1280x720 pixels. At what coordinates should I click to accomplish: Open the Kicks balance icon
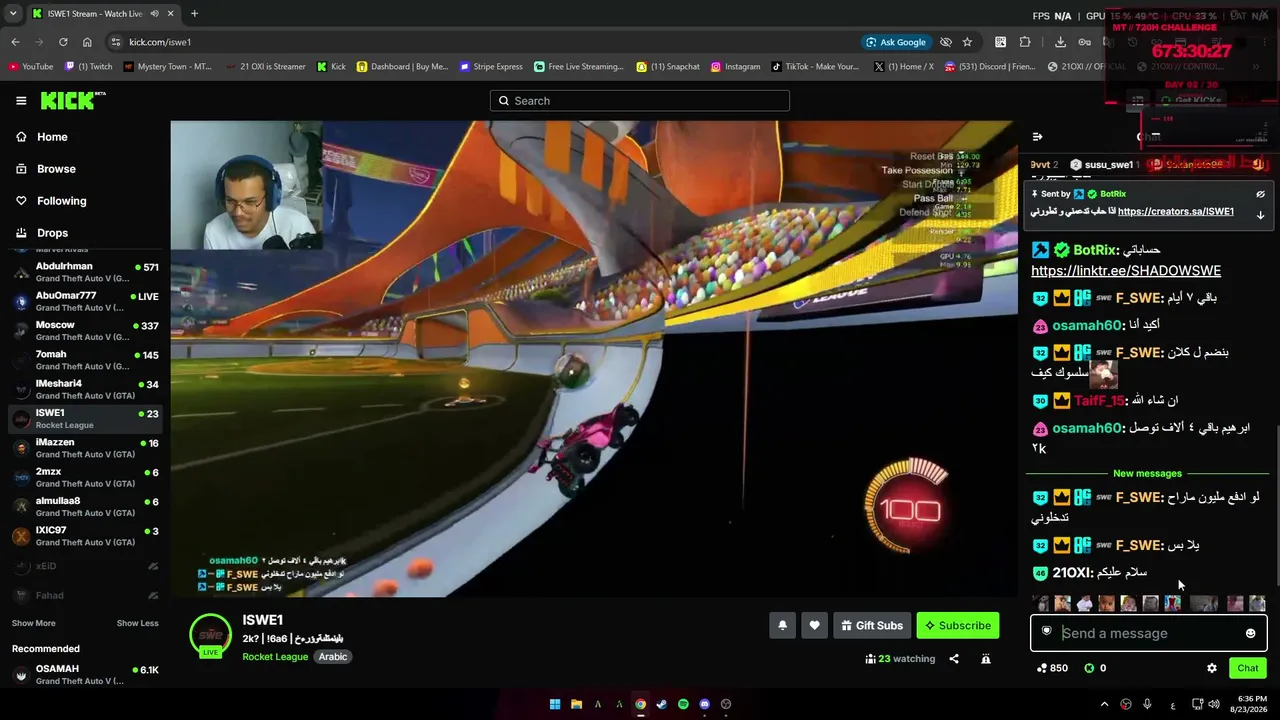[1090, 668]
